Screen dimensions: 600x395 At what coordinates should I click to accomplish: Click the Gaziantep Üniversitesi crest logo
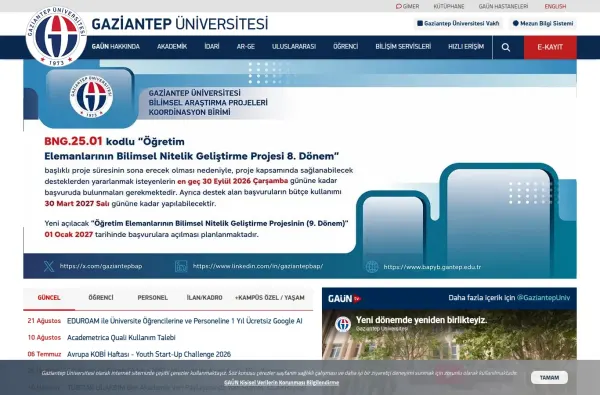coord(56,36)
